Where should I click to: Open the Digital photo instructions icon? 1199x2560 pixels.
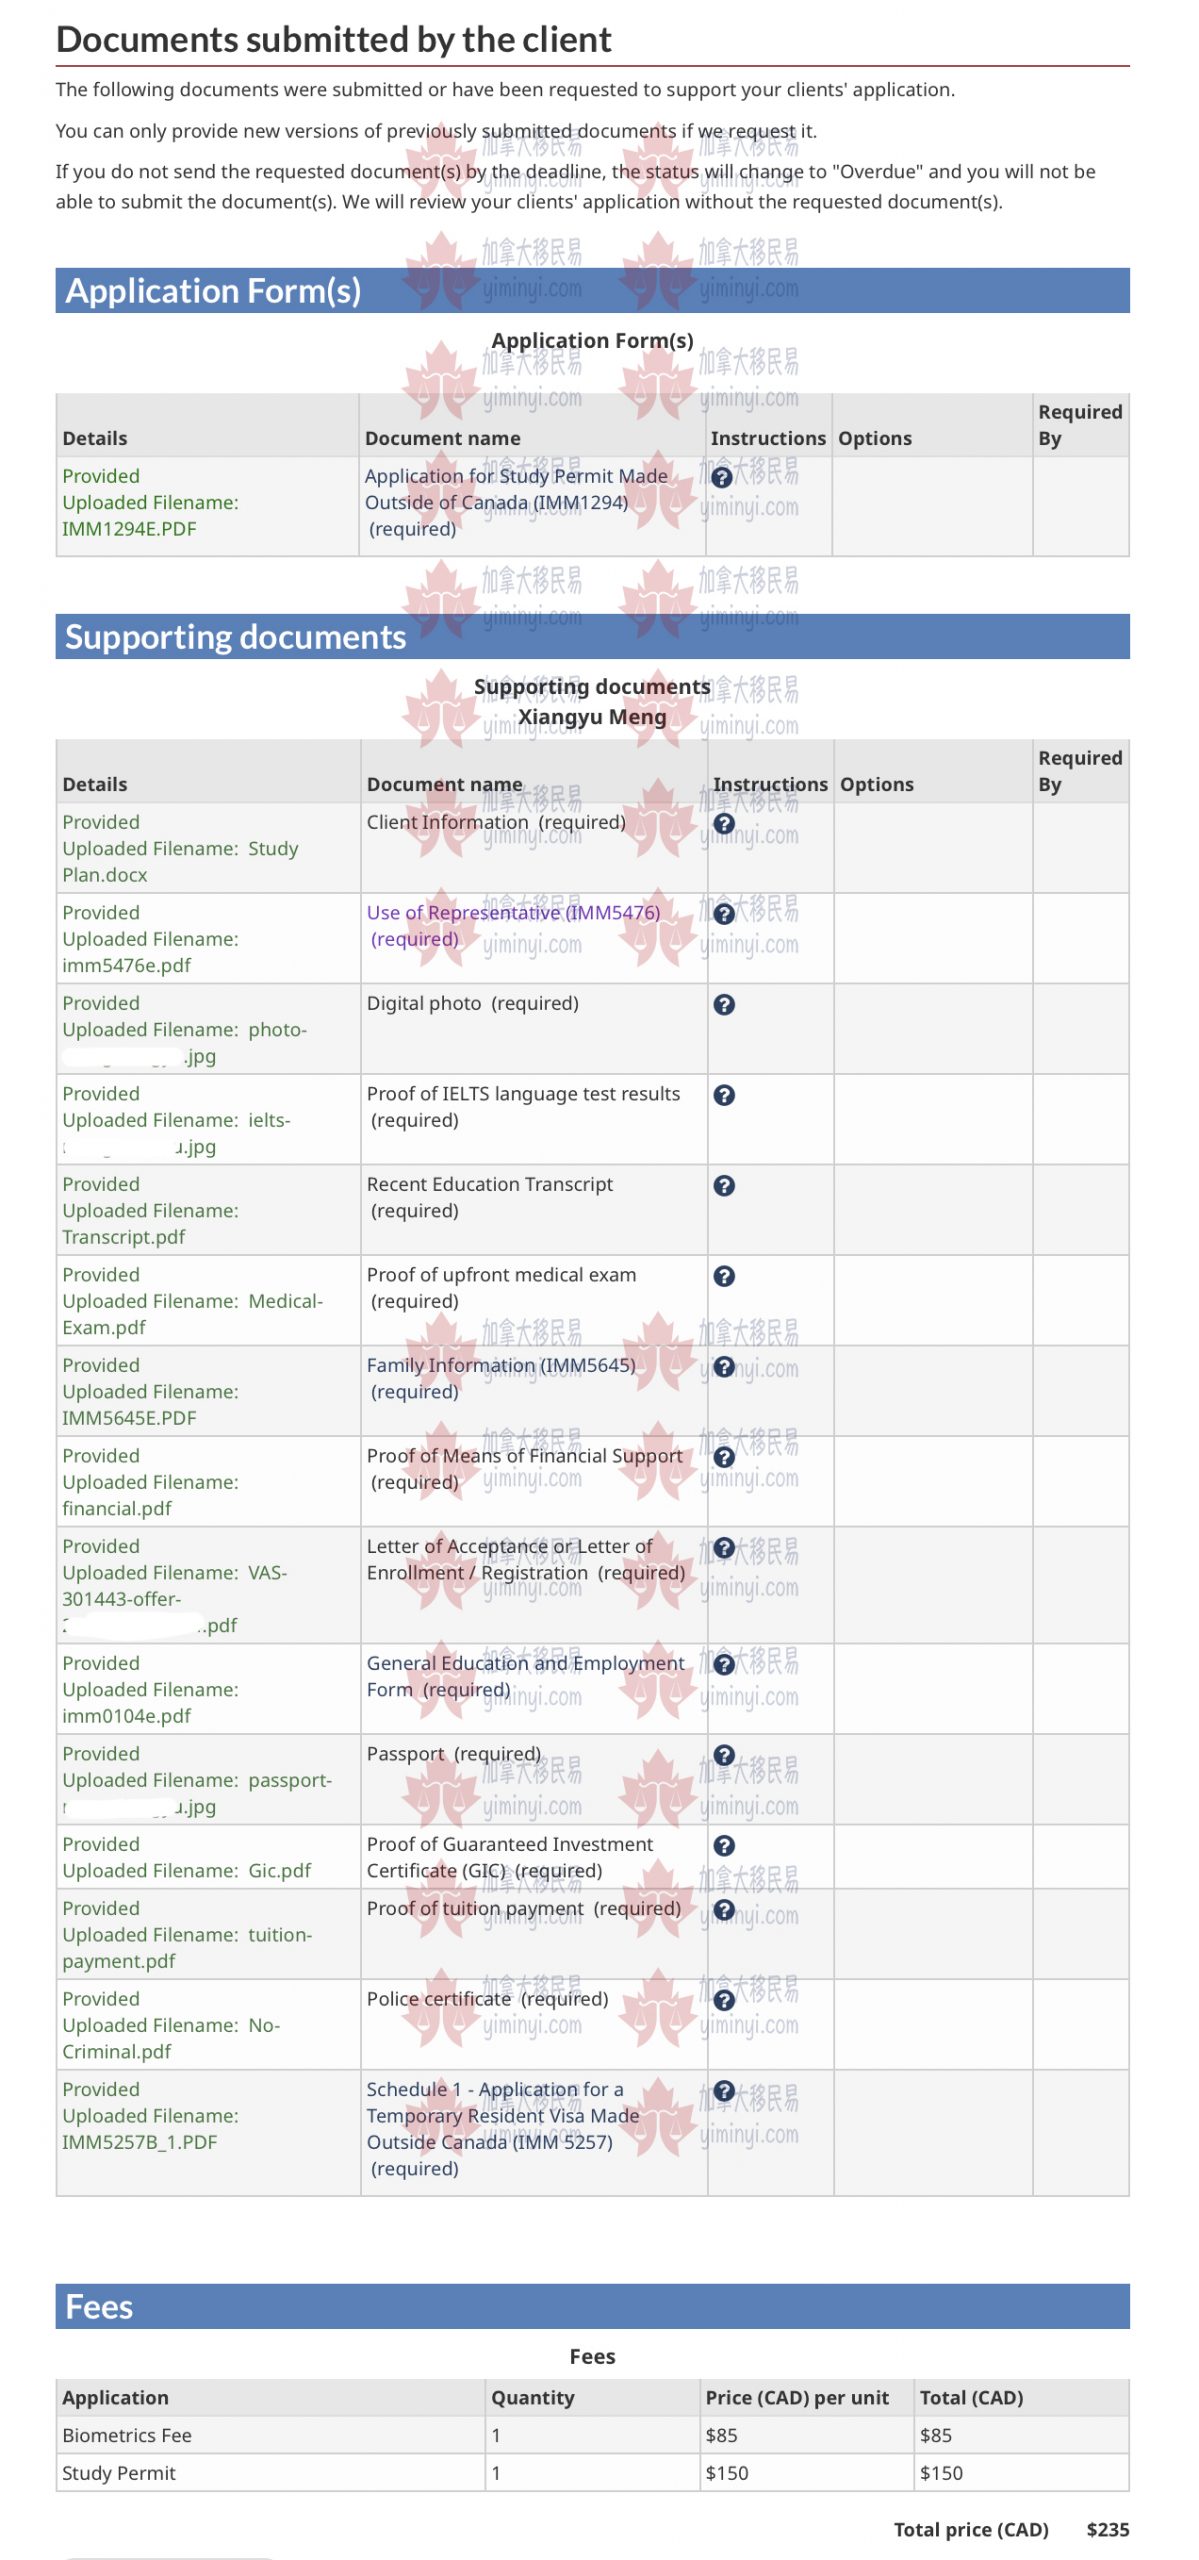tap(724, 1005)
